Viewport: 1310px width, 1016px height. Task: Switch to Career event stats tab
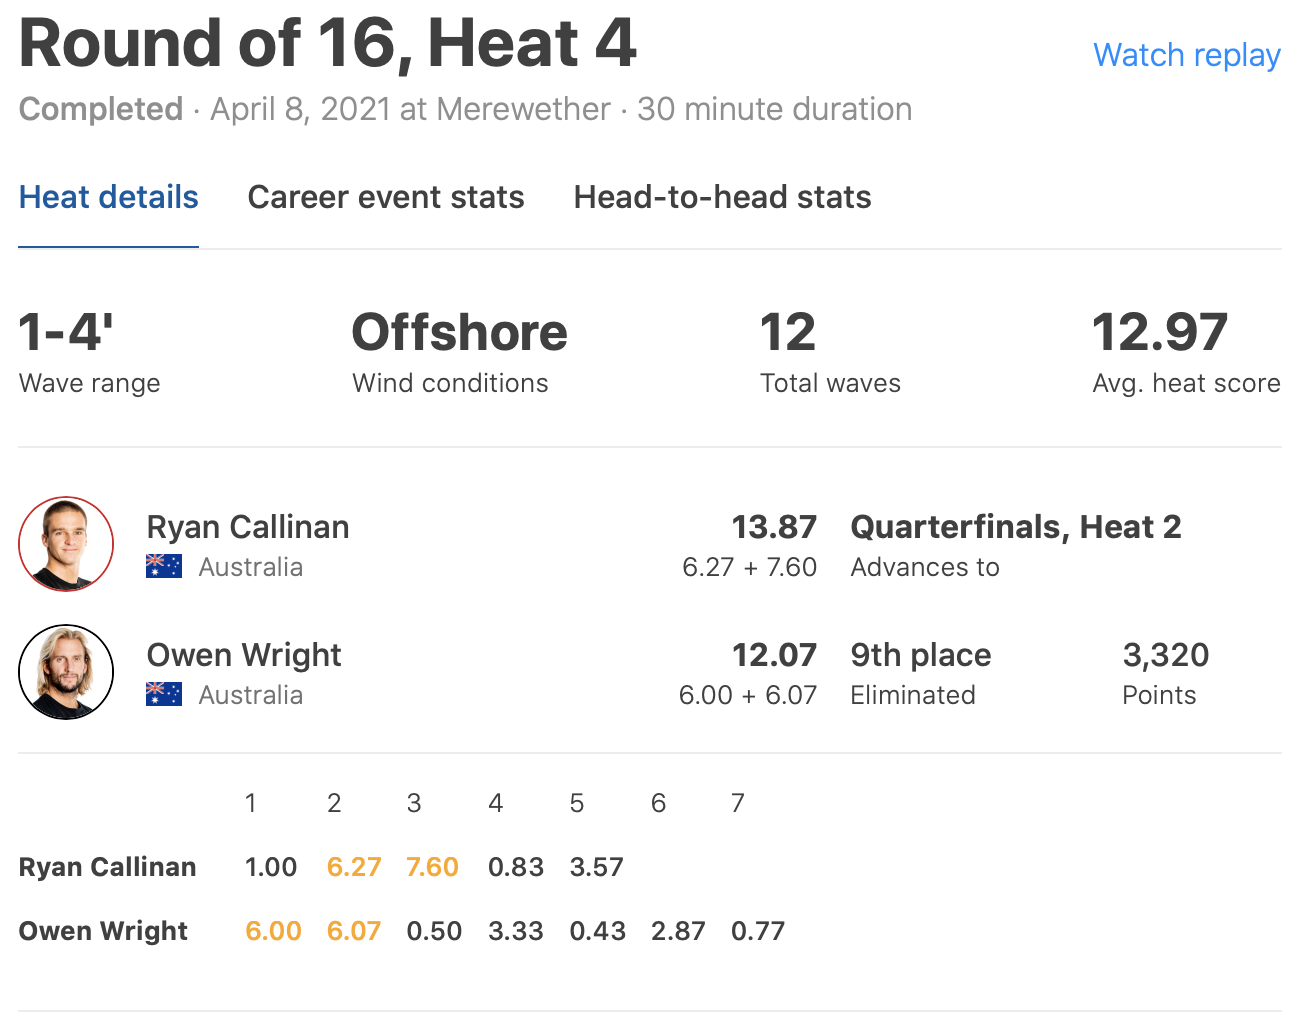tap(386, 197)
